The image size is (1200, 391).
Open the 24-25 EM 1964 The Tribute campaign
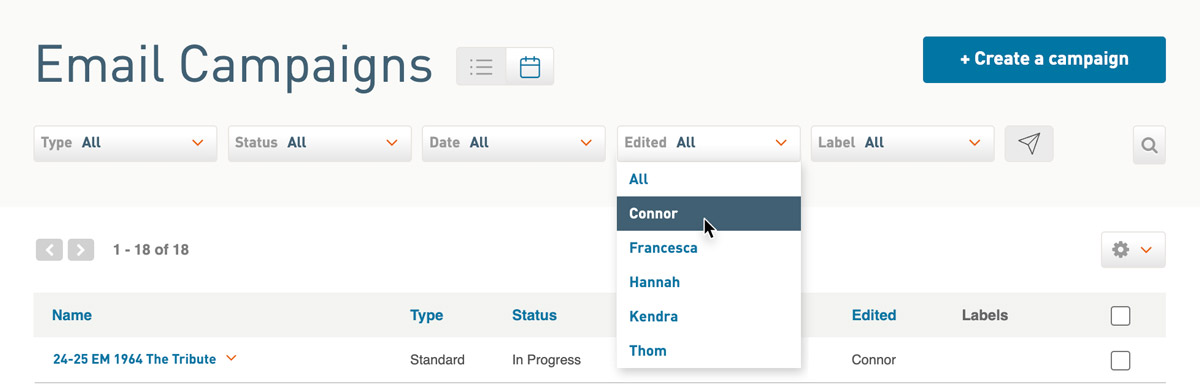[134, 359]
